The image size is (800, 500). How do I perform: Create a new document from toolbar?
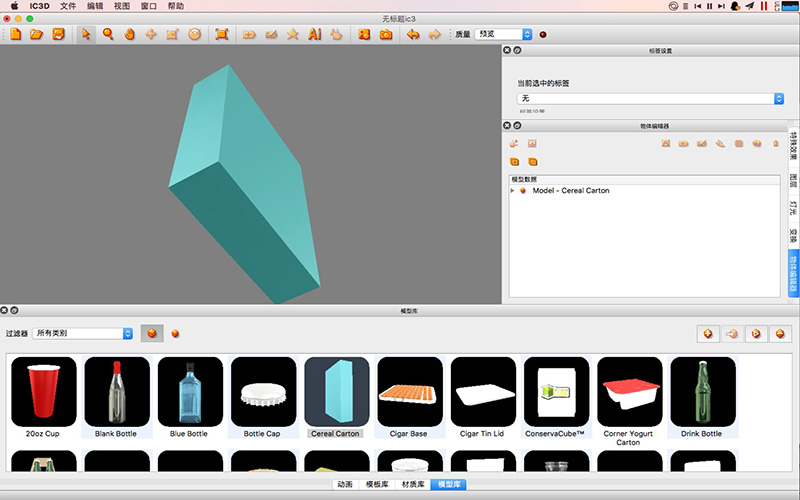tap(16, 34)
